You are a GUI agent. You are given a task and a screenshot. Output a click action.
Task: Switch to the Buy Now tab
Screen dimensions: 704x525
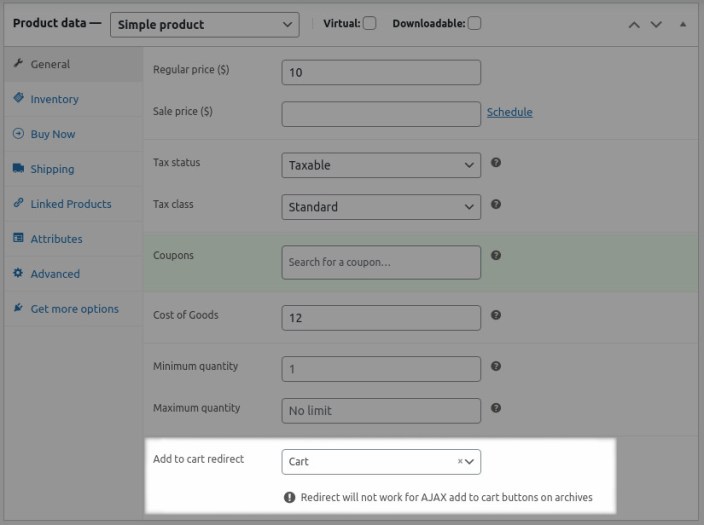pos(74,134)
